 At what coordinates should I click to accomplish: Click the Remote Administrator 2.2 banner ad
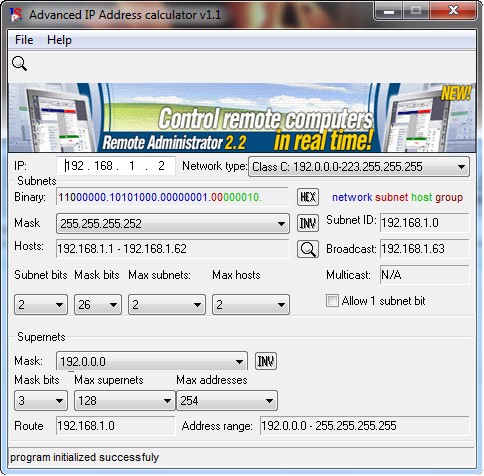point(242,118)
